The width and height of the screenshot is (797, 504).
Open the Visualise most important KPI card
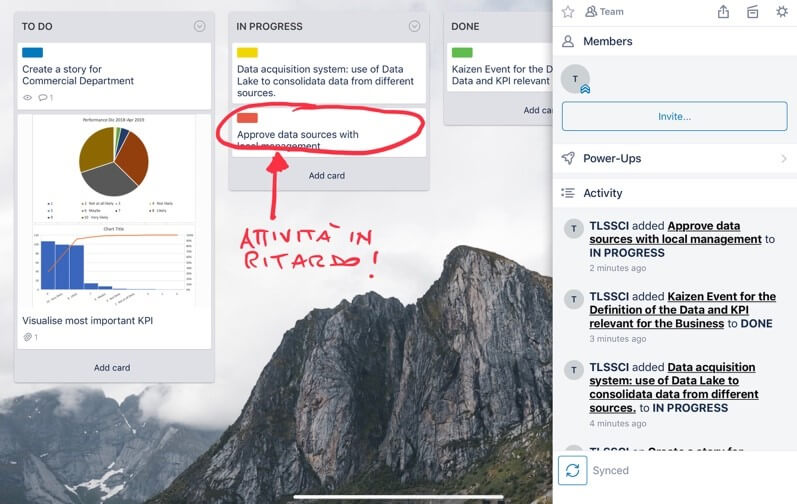[x=87, y=321]
